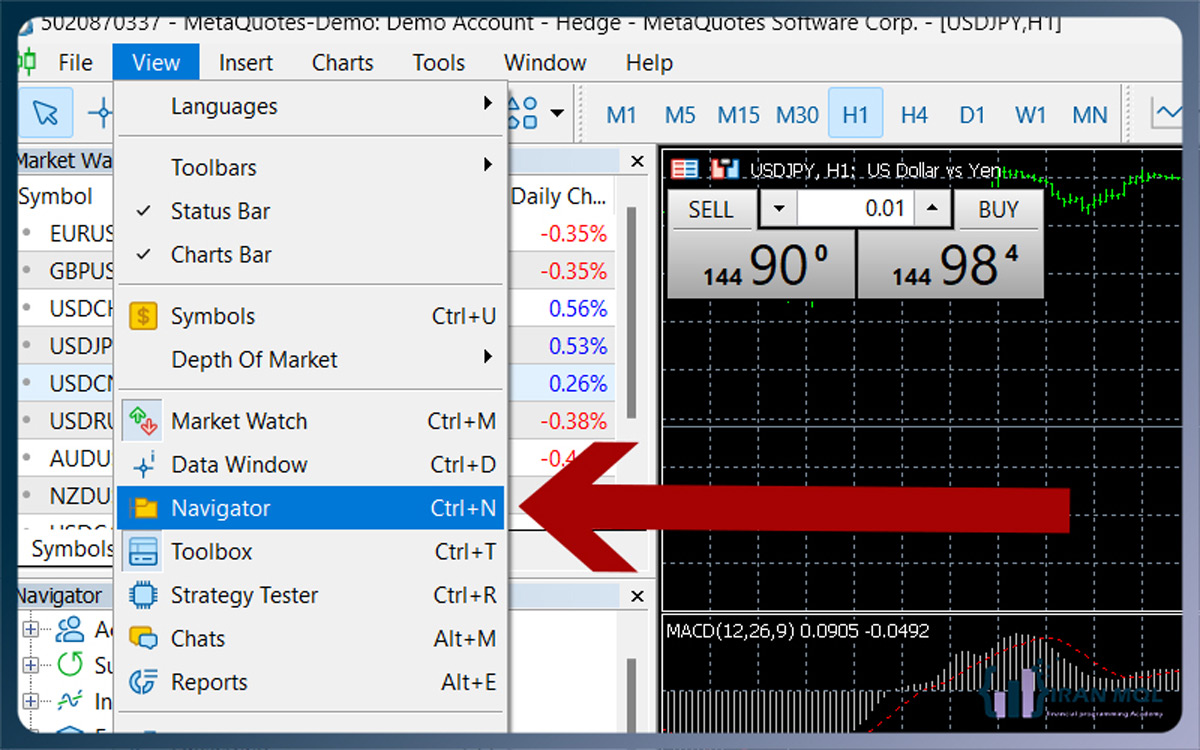Switch to M1 timeframe
The width and height of the screenshot is (1200, 750).
[621, 114]
